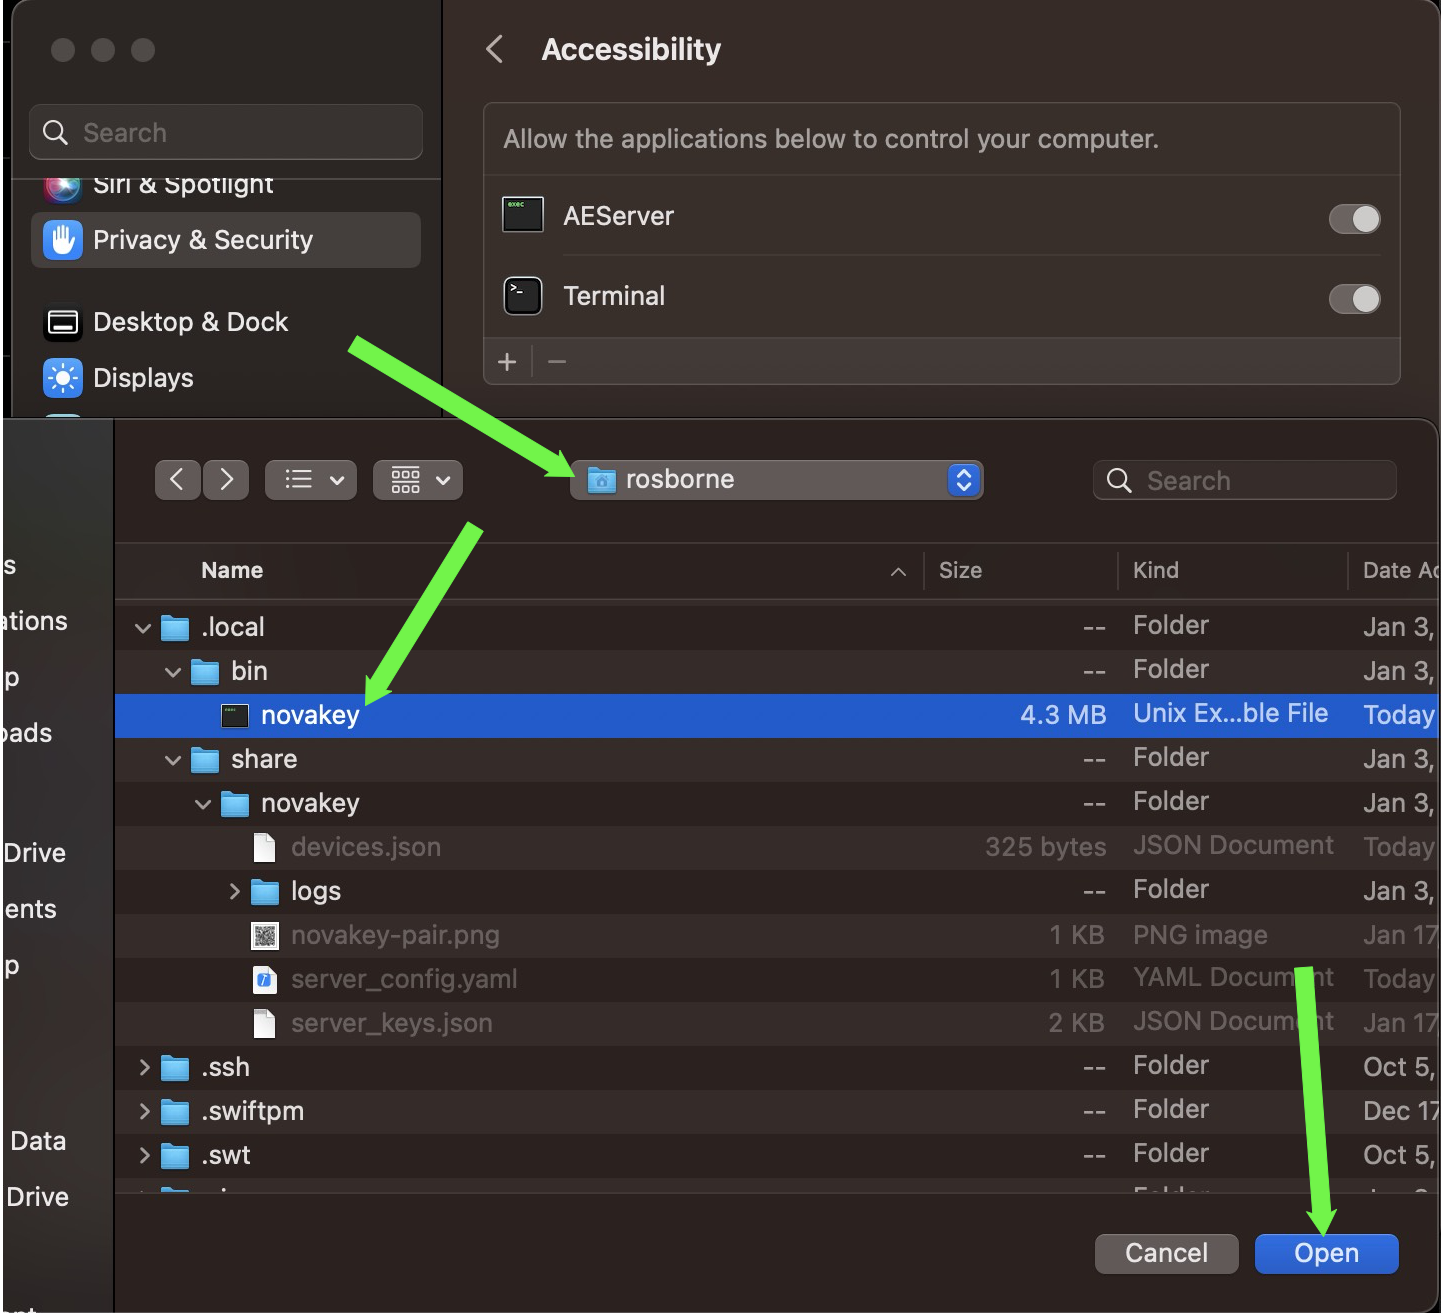Click the server_config.yaml document icon

[264, 979]
